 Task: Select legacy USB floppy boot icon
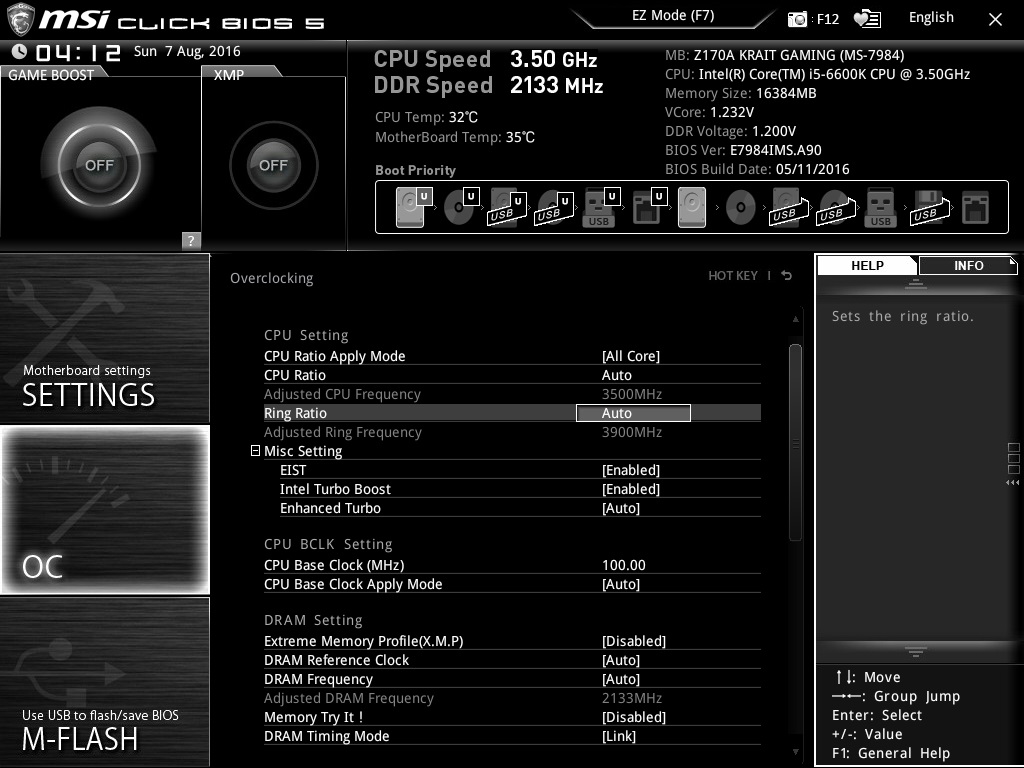(929, 208)
